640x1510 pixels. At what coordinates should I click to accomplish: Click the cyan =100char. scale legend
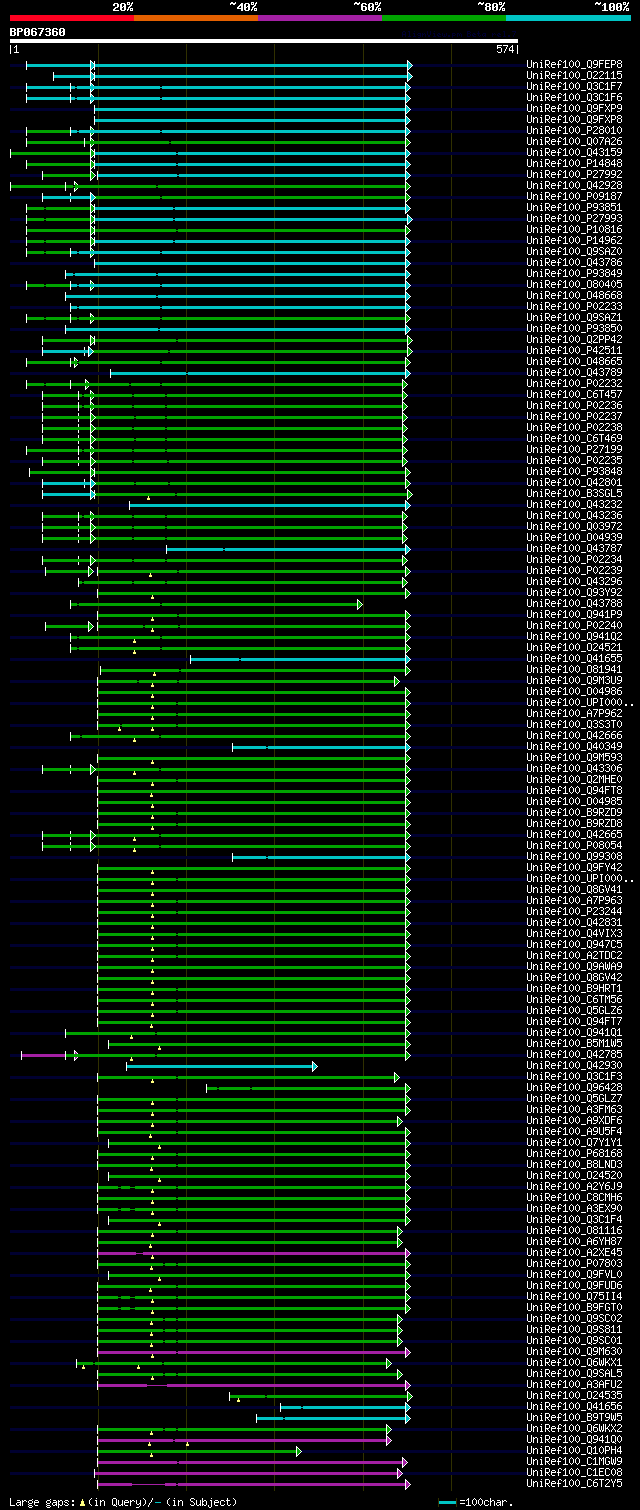476,1502
